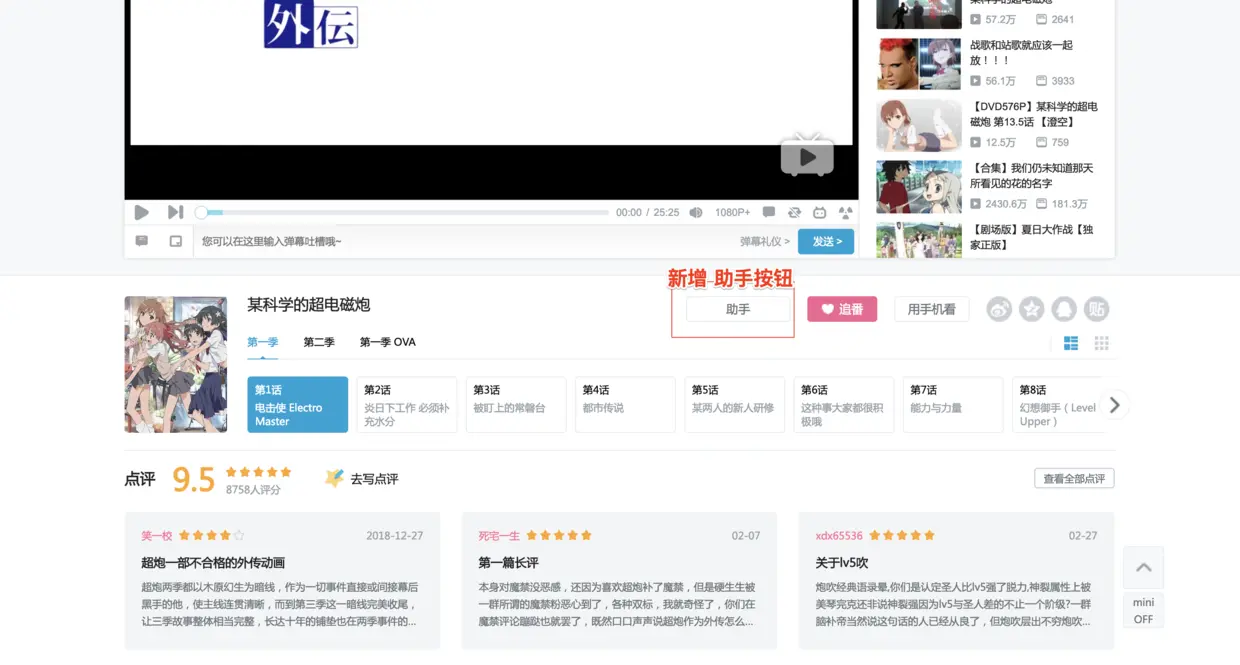
Task: Click the 追番 follow button
Action: 842,309
